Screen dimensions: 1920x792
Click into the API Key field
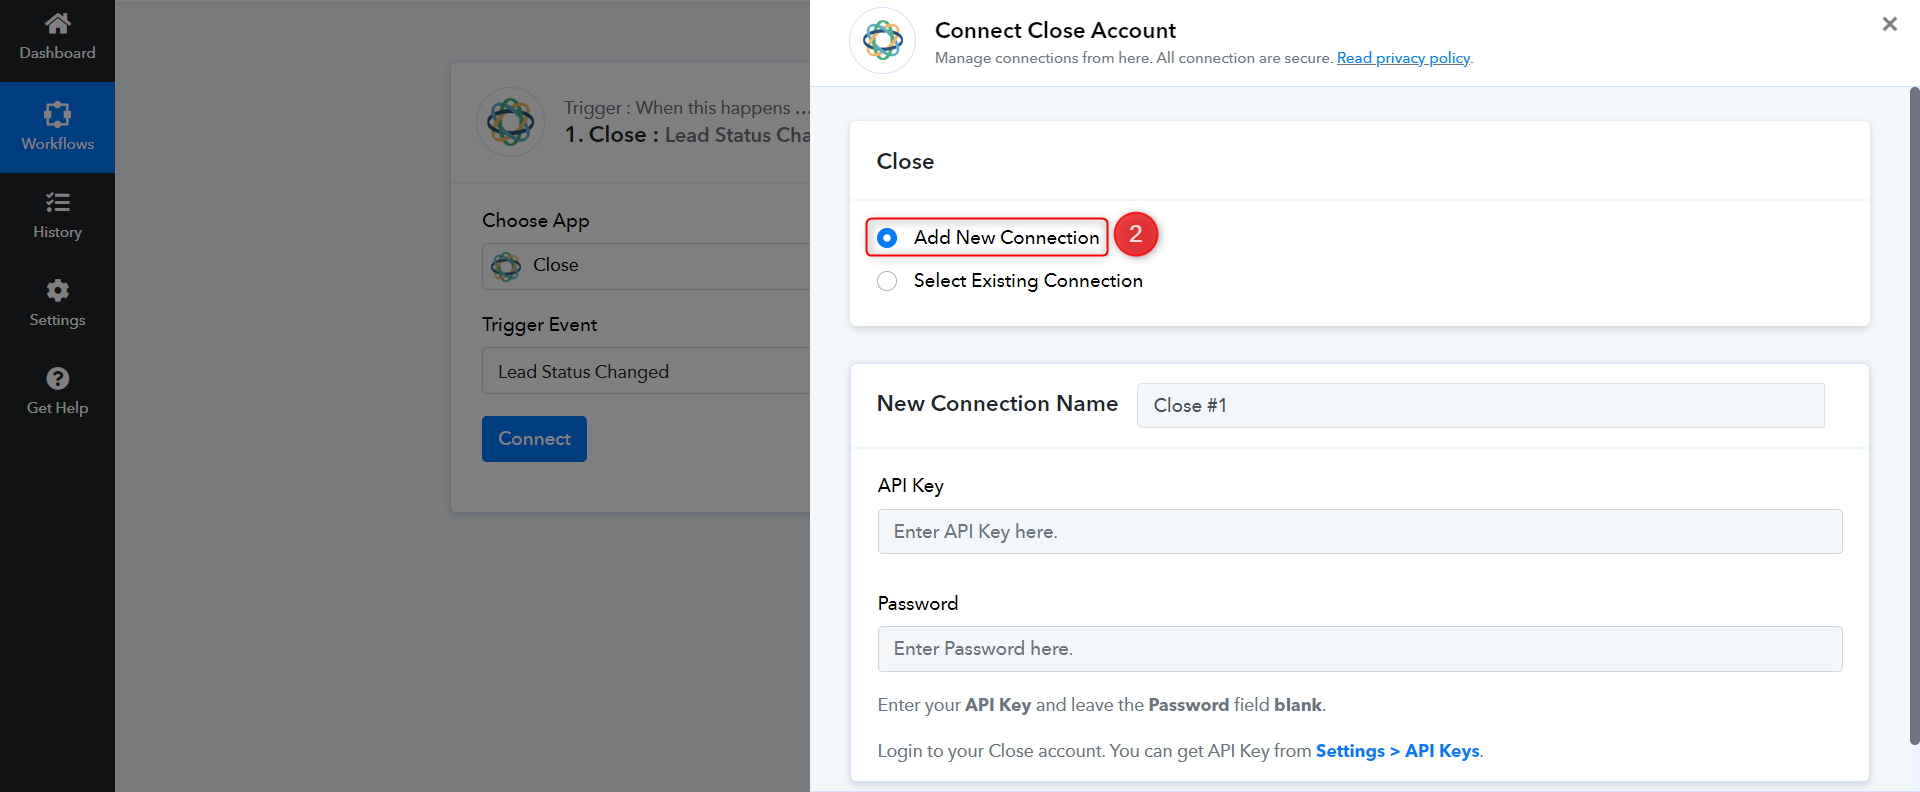[x=1360, y=532]
